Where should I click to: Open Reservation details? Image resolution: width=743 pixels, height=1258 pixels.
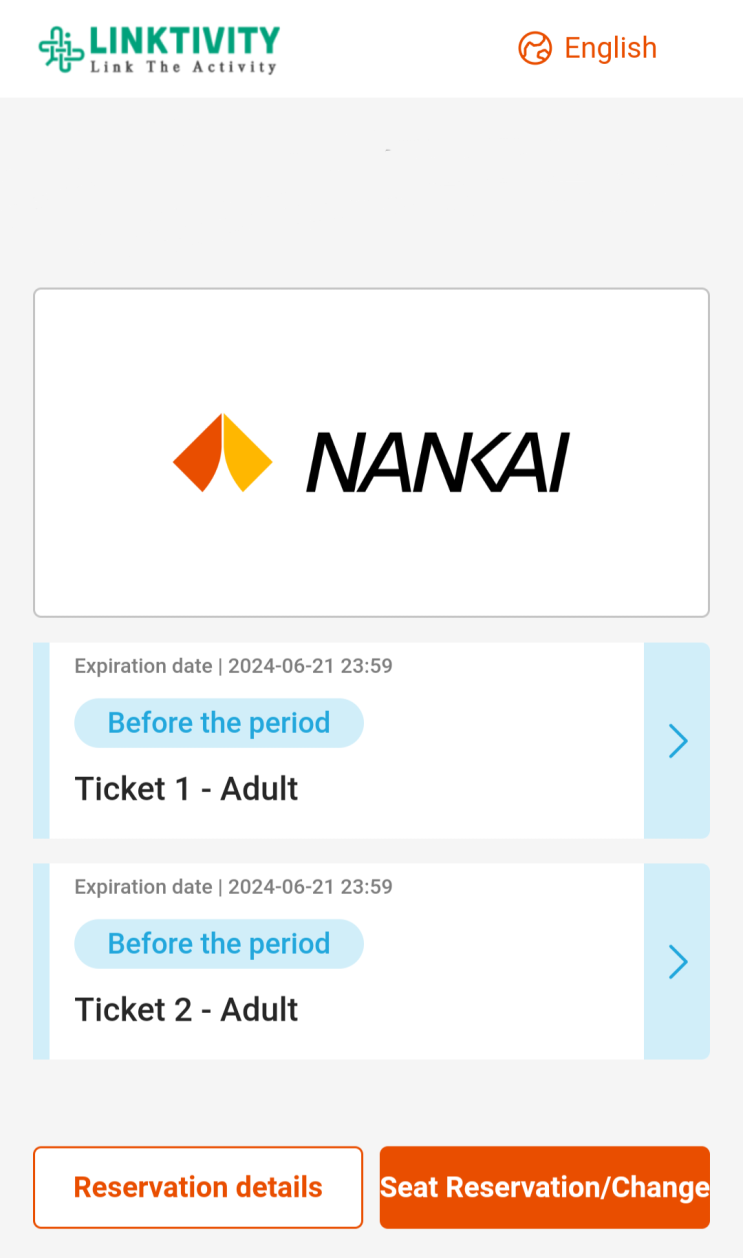[x=198, y=1187]
